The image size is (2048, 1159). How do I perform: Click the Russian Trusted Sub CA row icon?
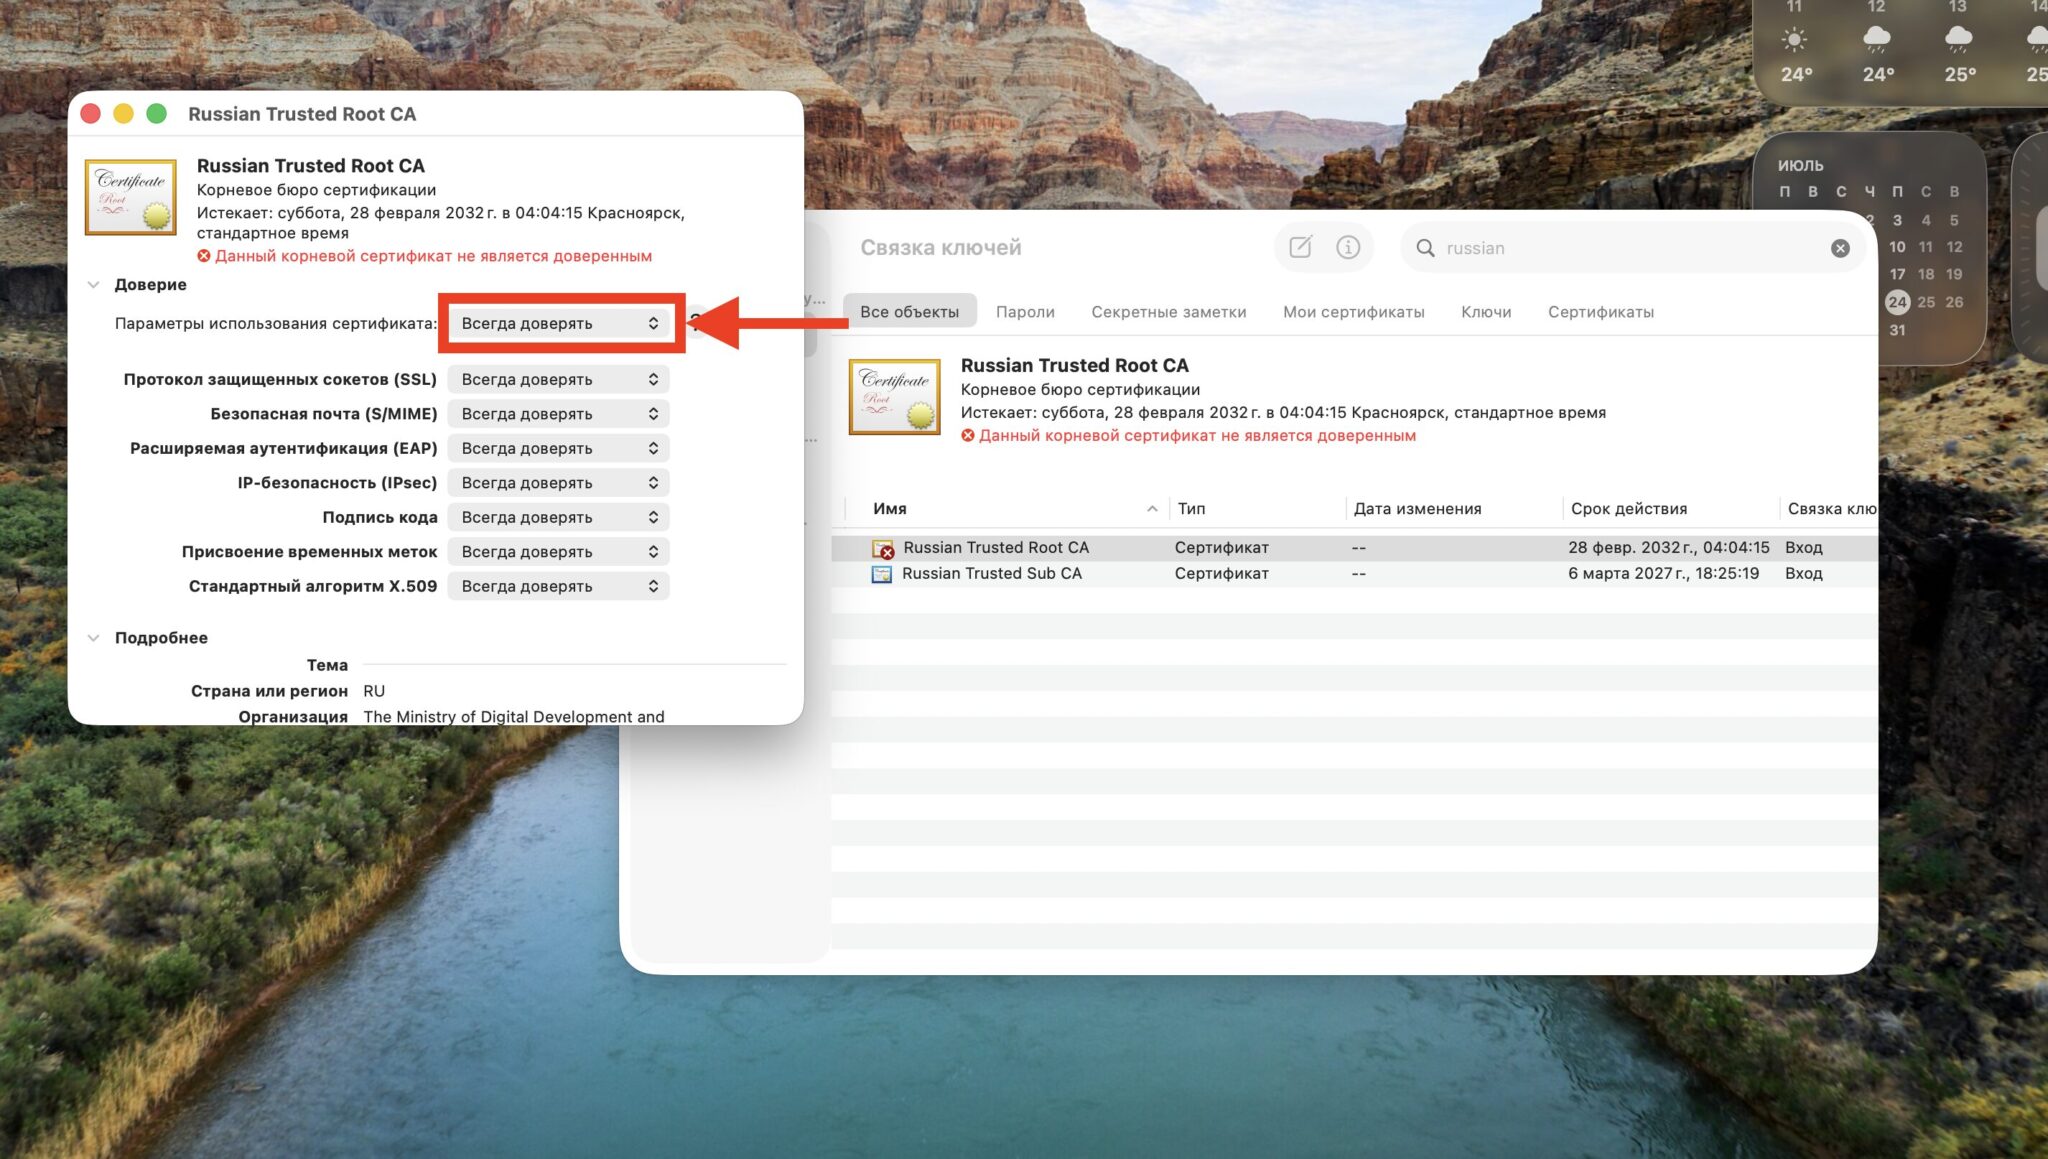881,574
